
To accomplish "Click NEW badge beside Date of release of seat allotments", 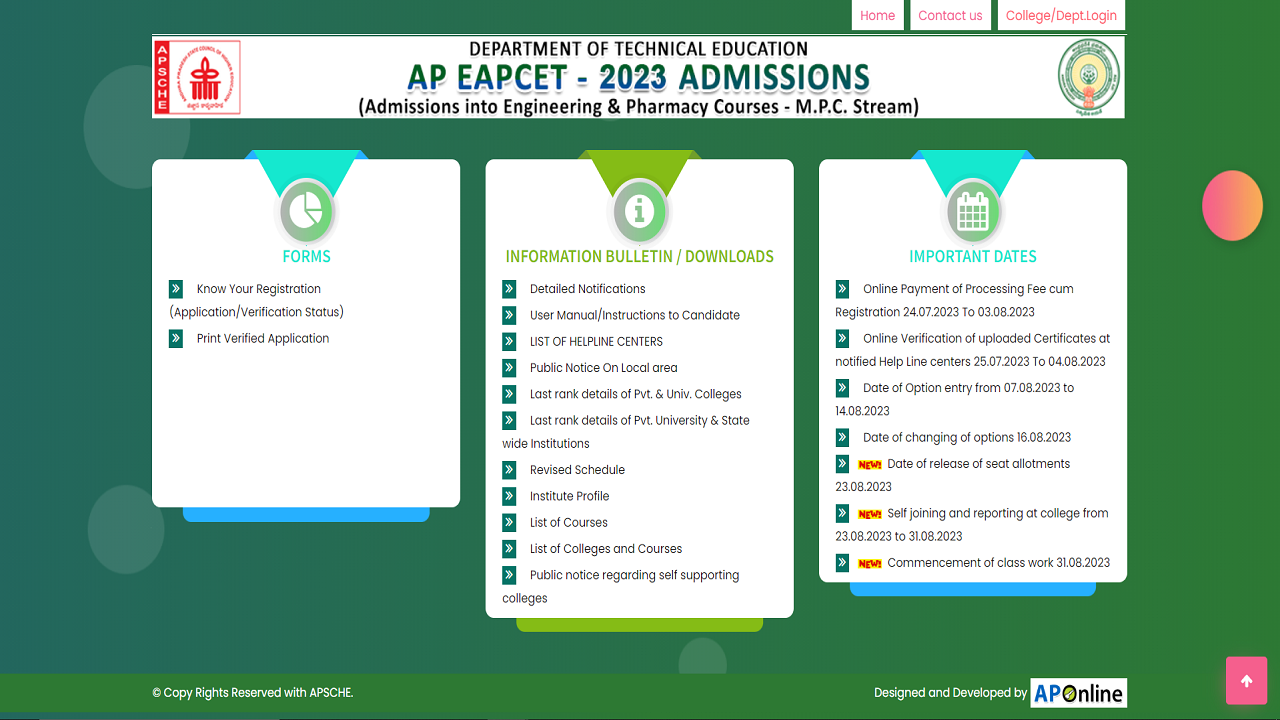I will (x=870, y=465).
